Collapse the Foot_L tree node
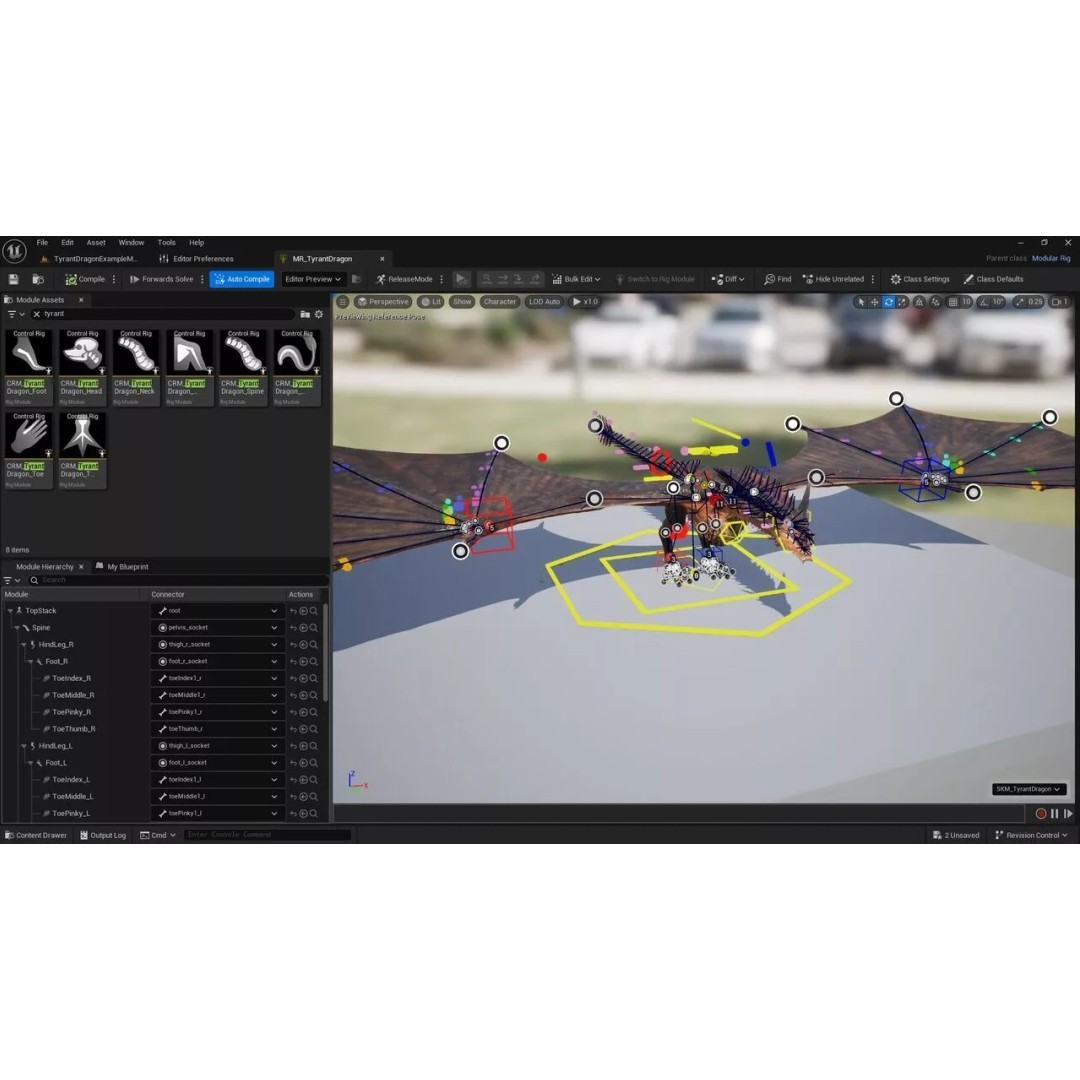The height and width of the screenshot is (1080, 1080). coord(30,763)
